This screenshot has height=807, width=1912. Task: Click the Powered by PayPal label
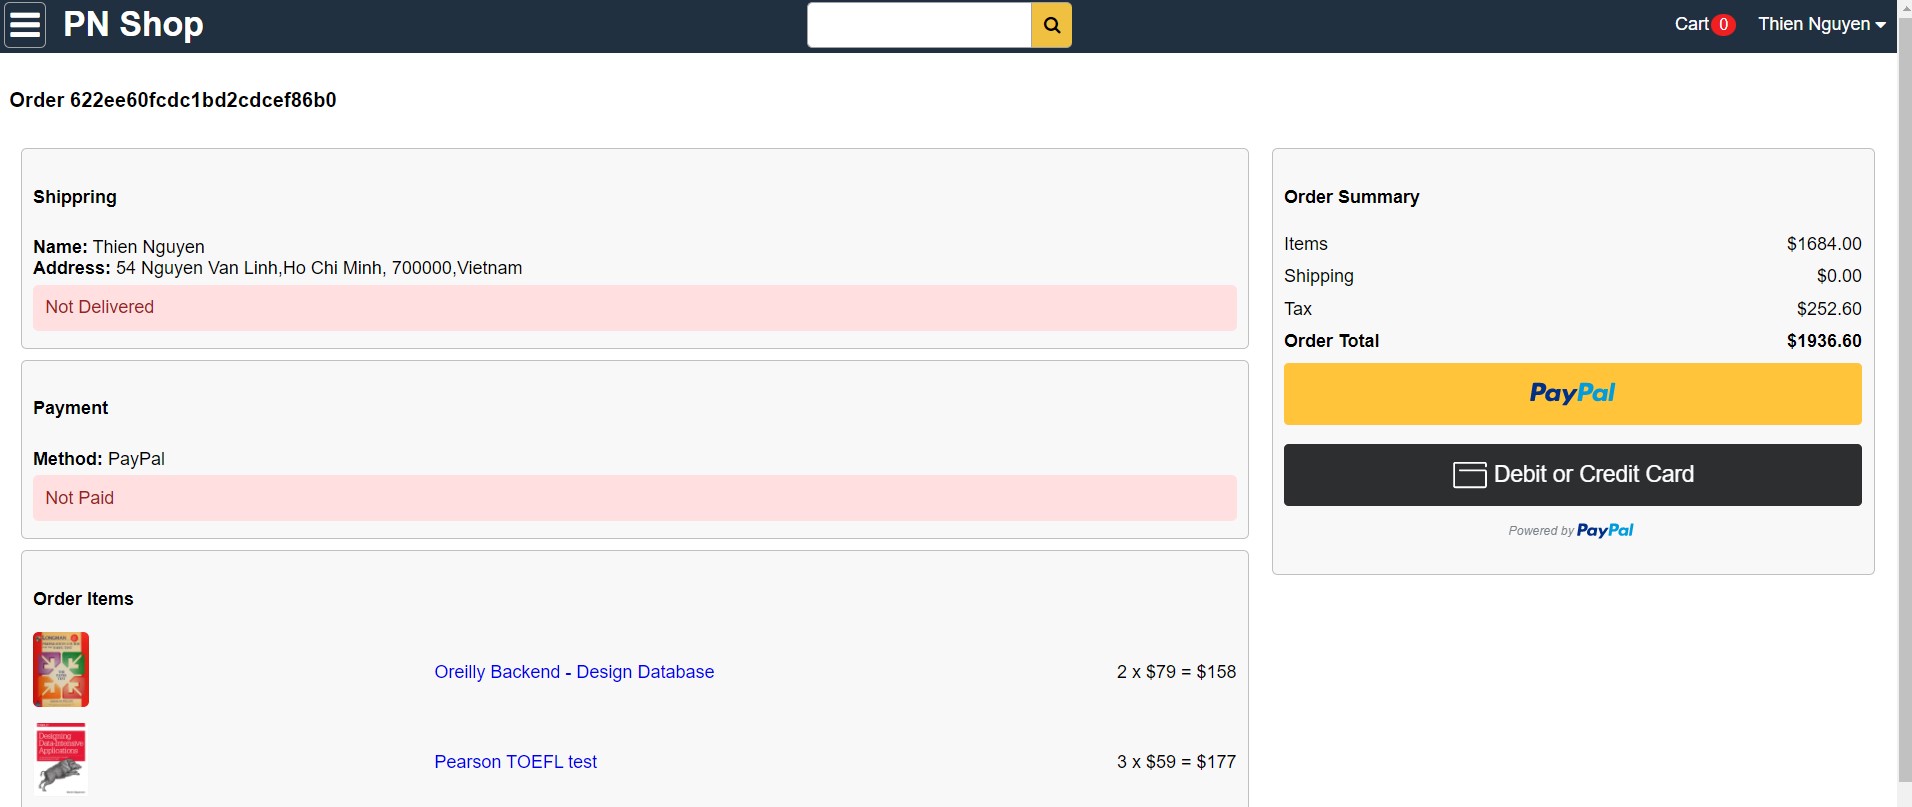1571,531
